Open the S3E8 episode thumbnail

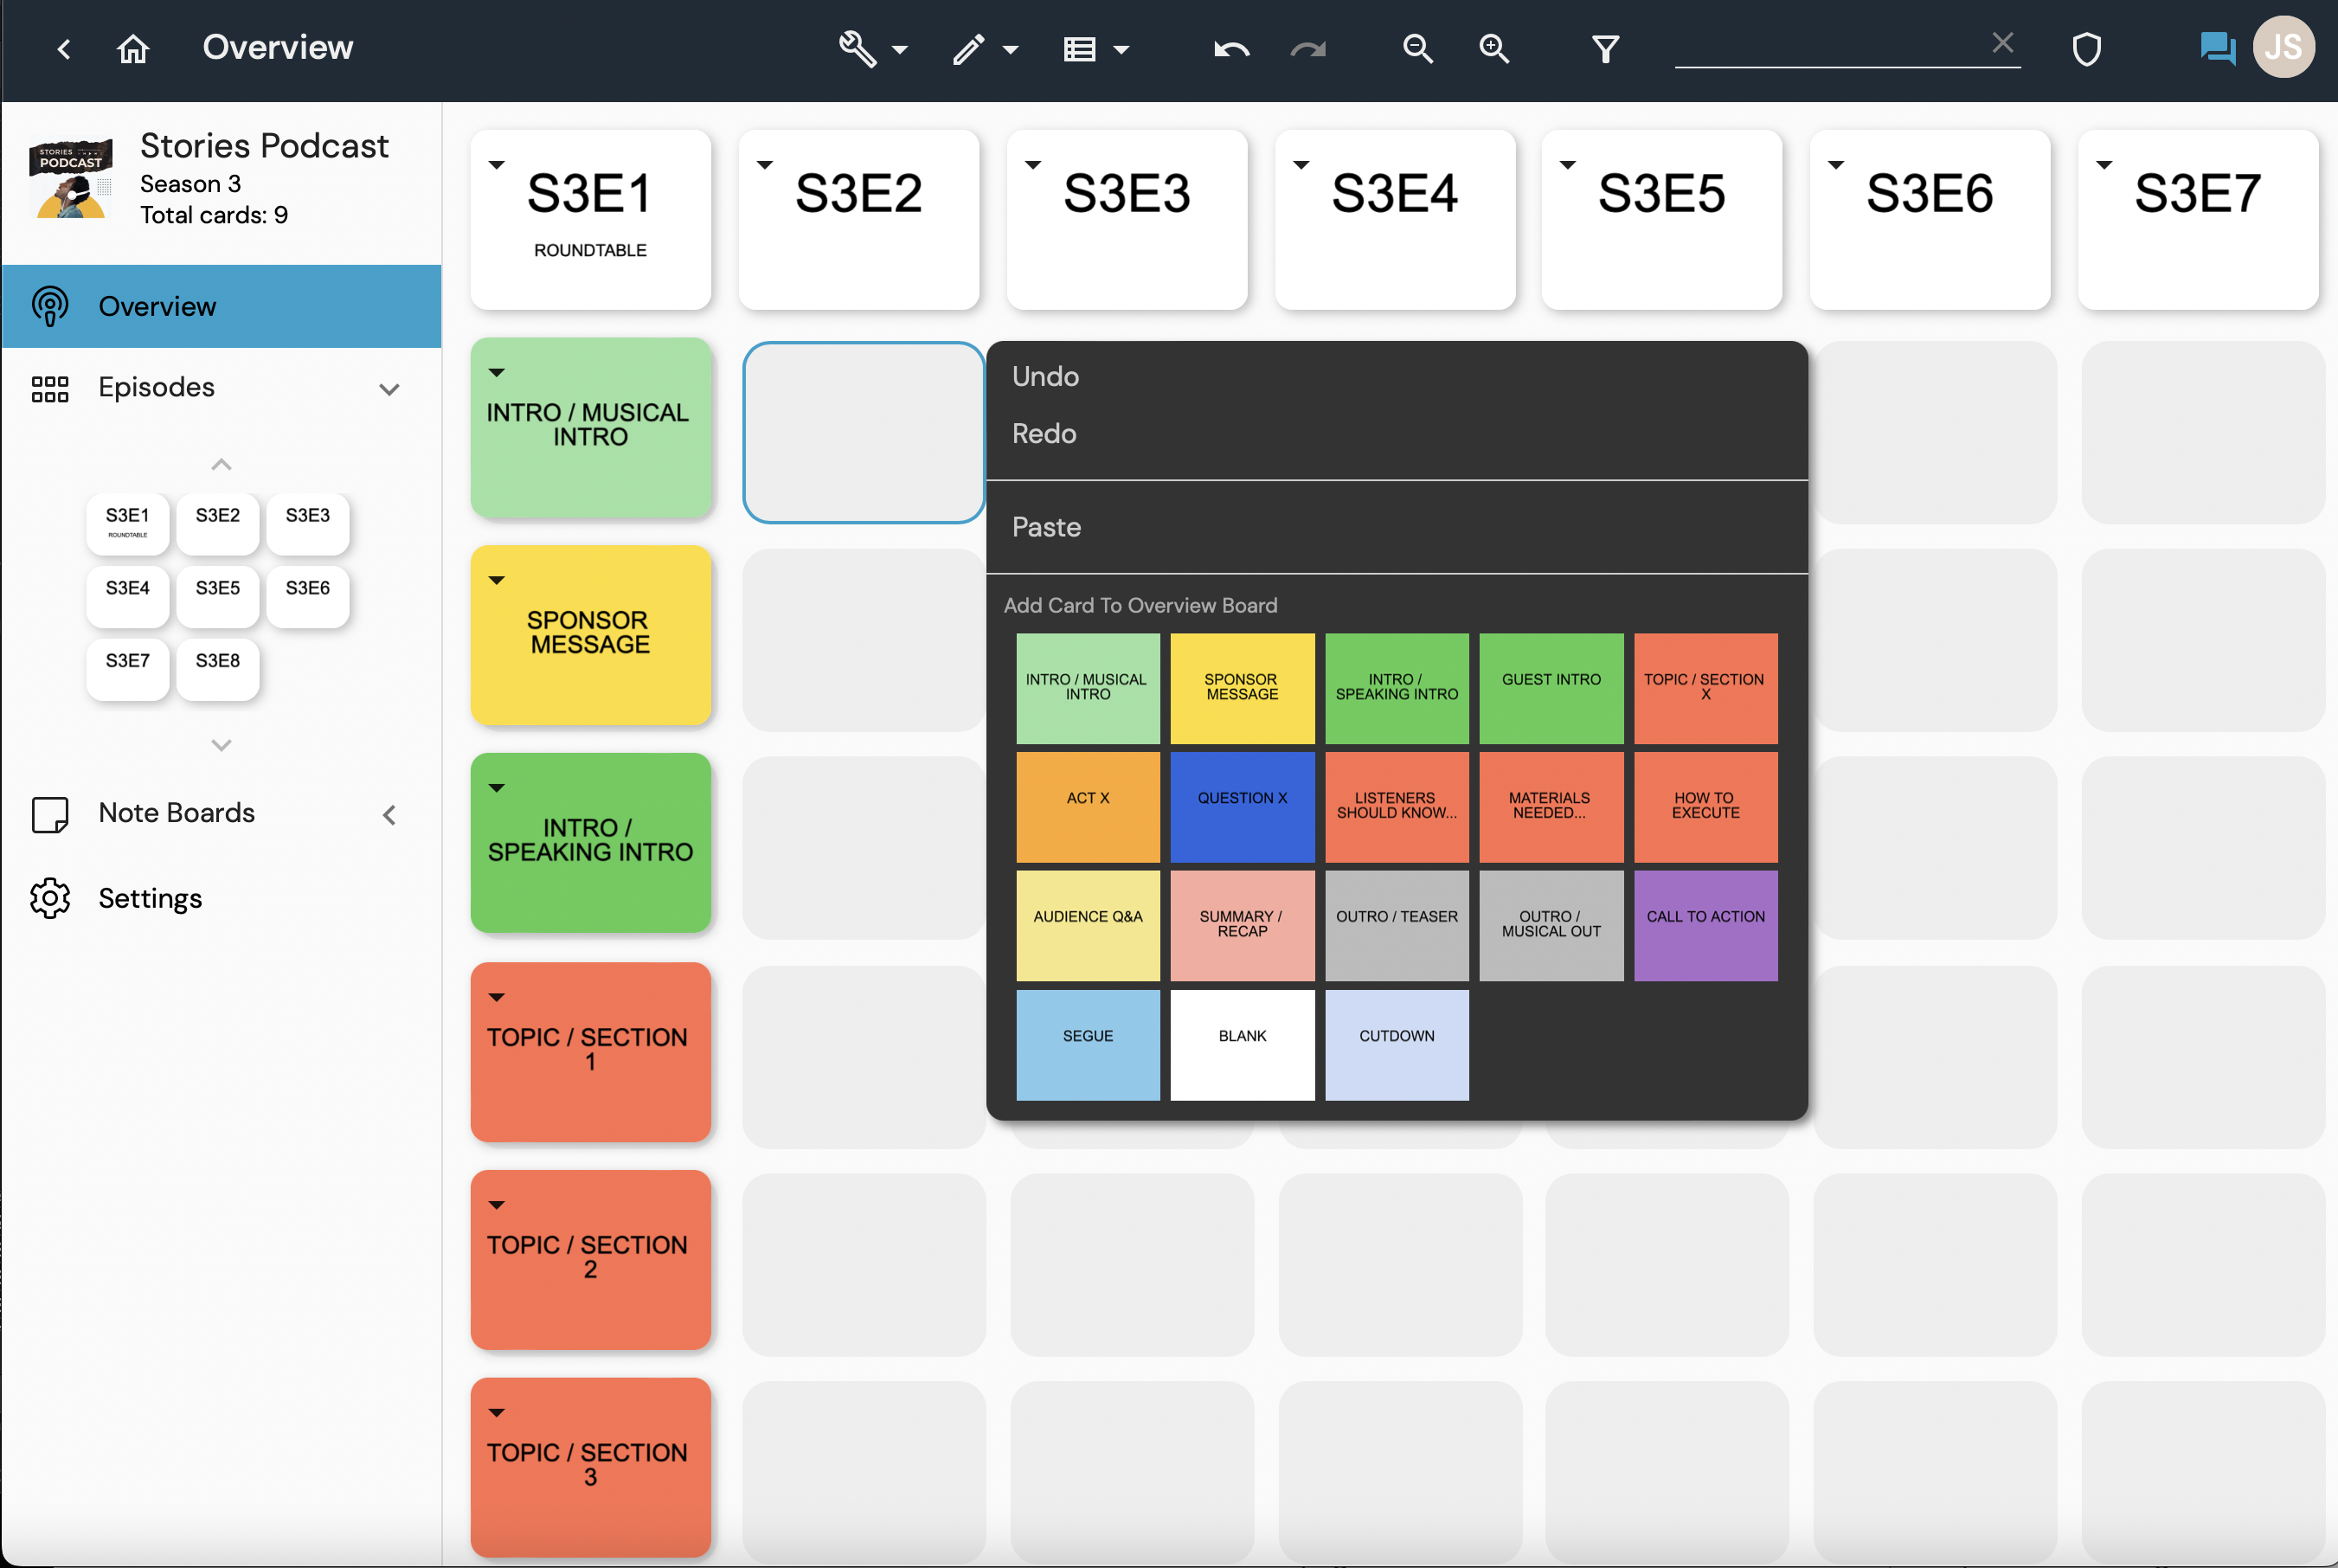coord(217,668)
